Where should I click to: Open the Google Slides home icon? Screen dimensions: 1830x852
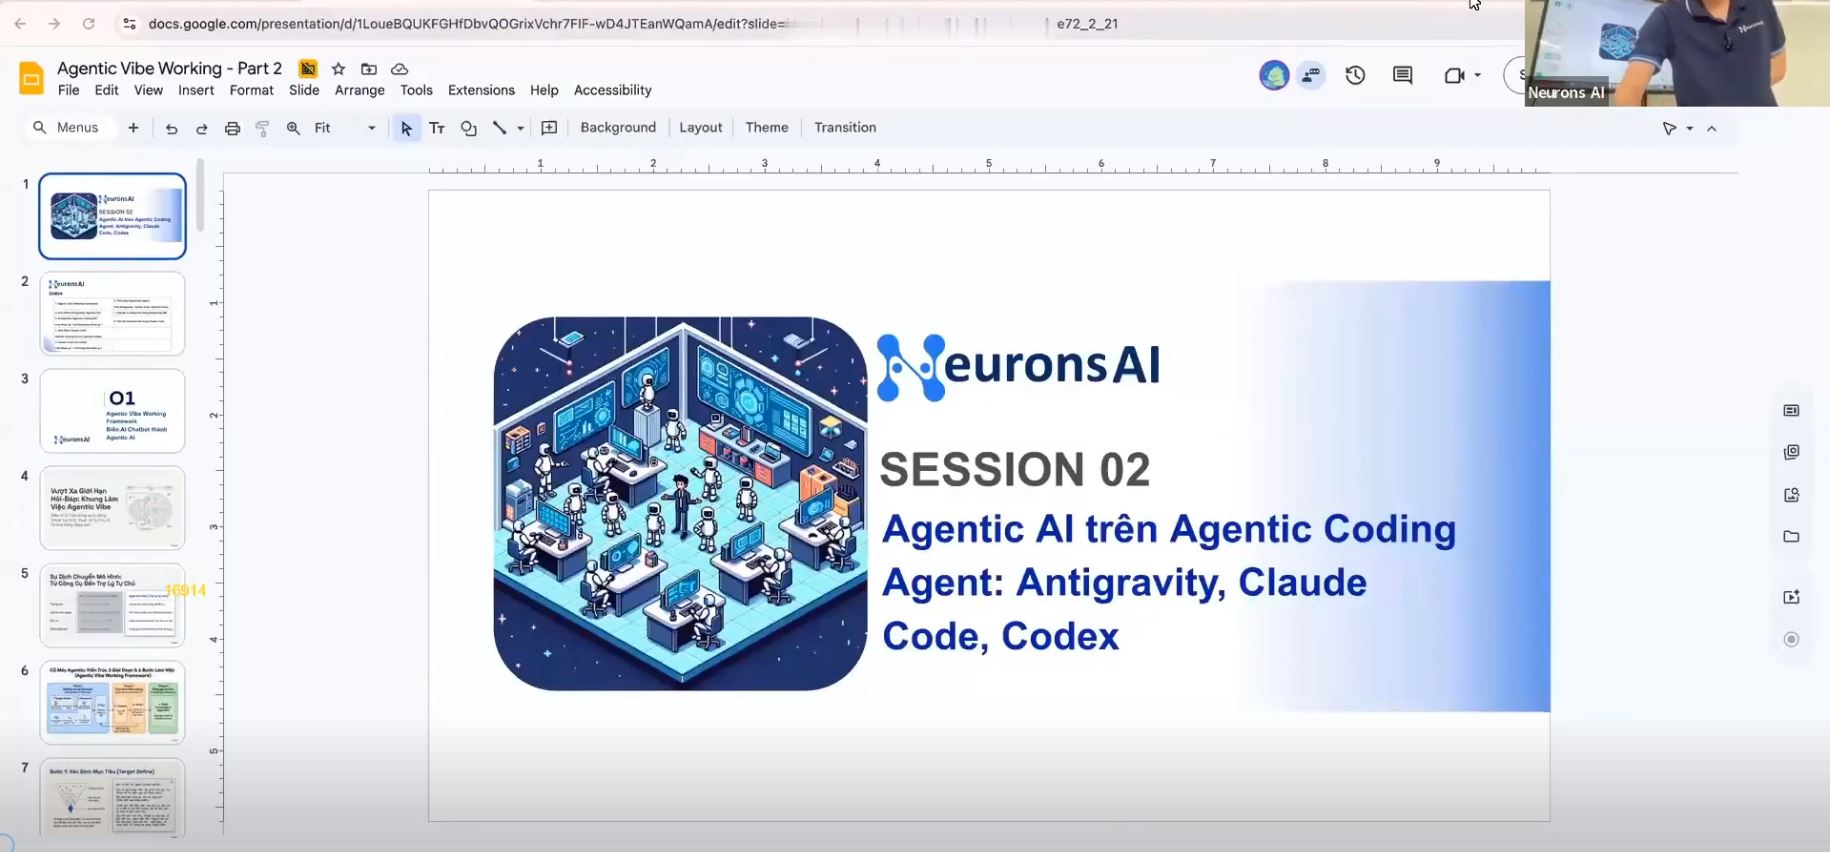click(32, 78)
